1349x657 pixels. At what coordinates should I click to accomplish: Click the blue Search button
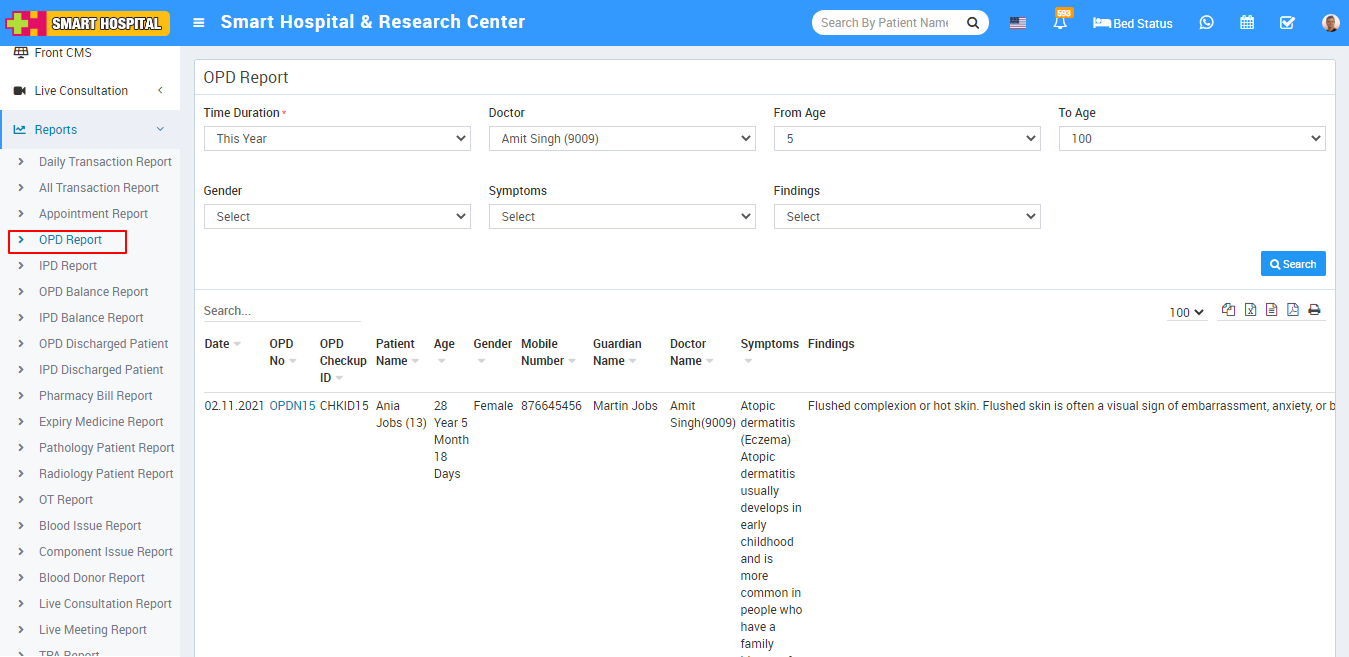tap(1293, 264)
